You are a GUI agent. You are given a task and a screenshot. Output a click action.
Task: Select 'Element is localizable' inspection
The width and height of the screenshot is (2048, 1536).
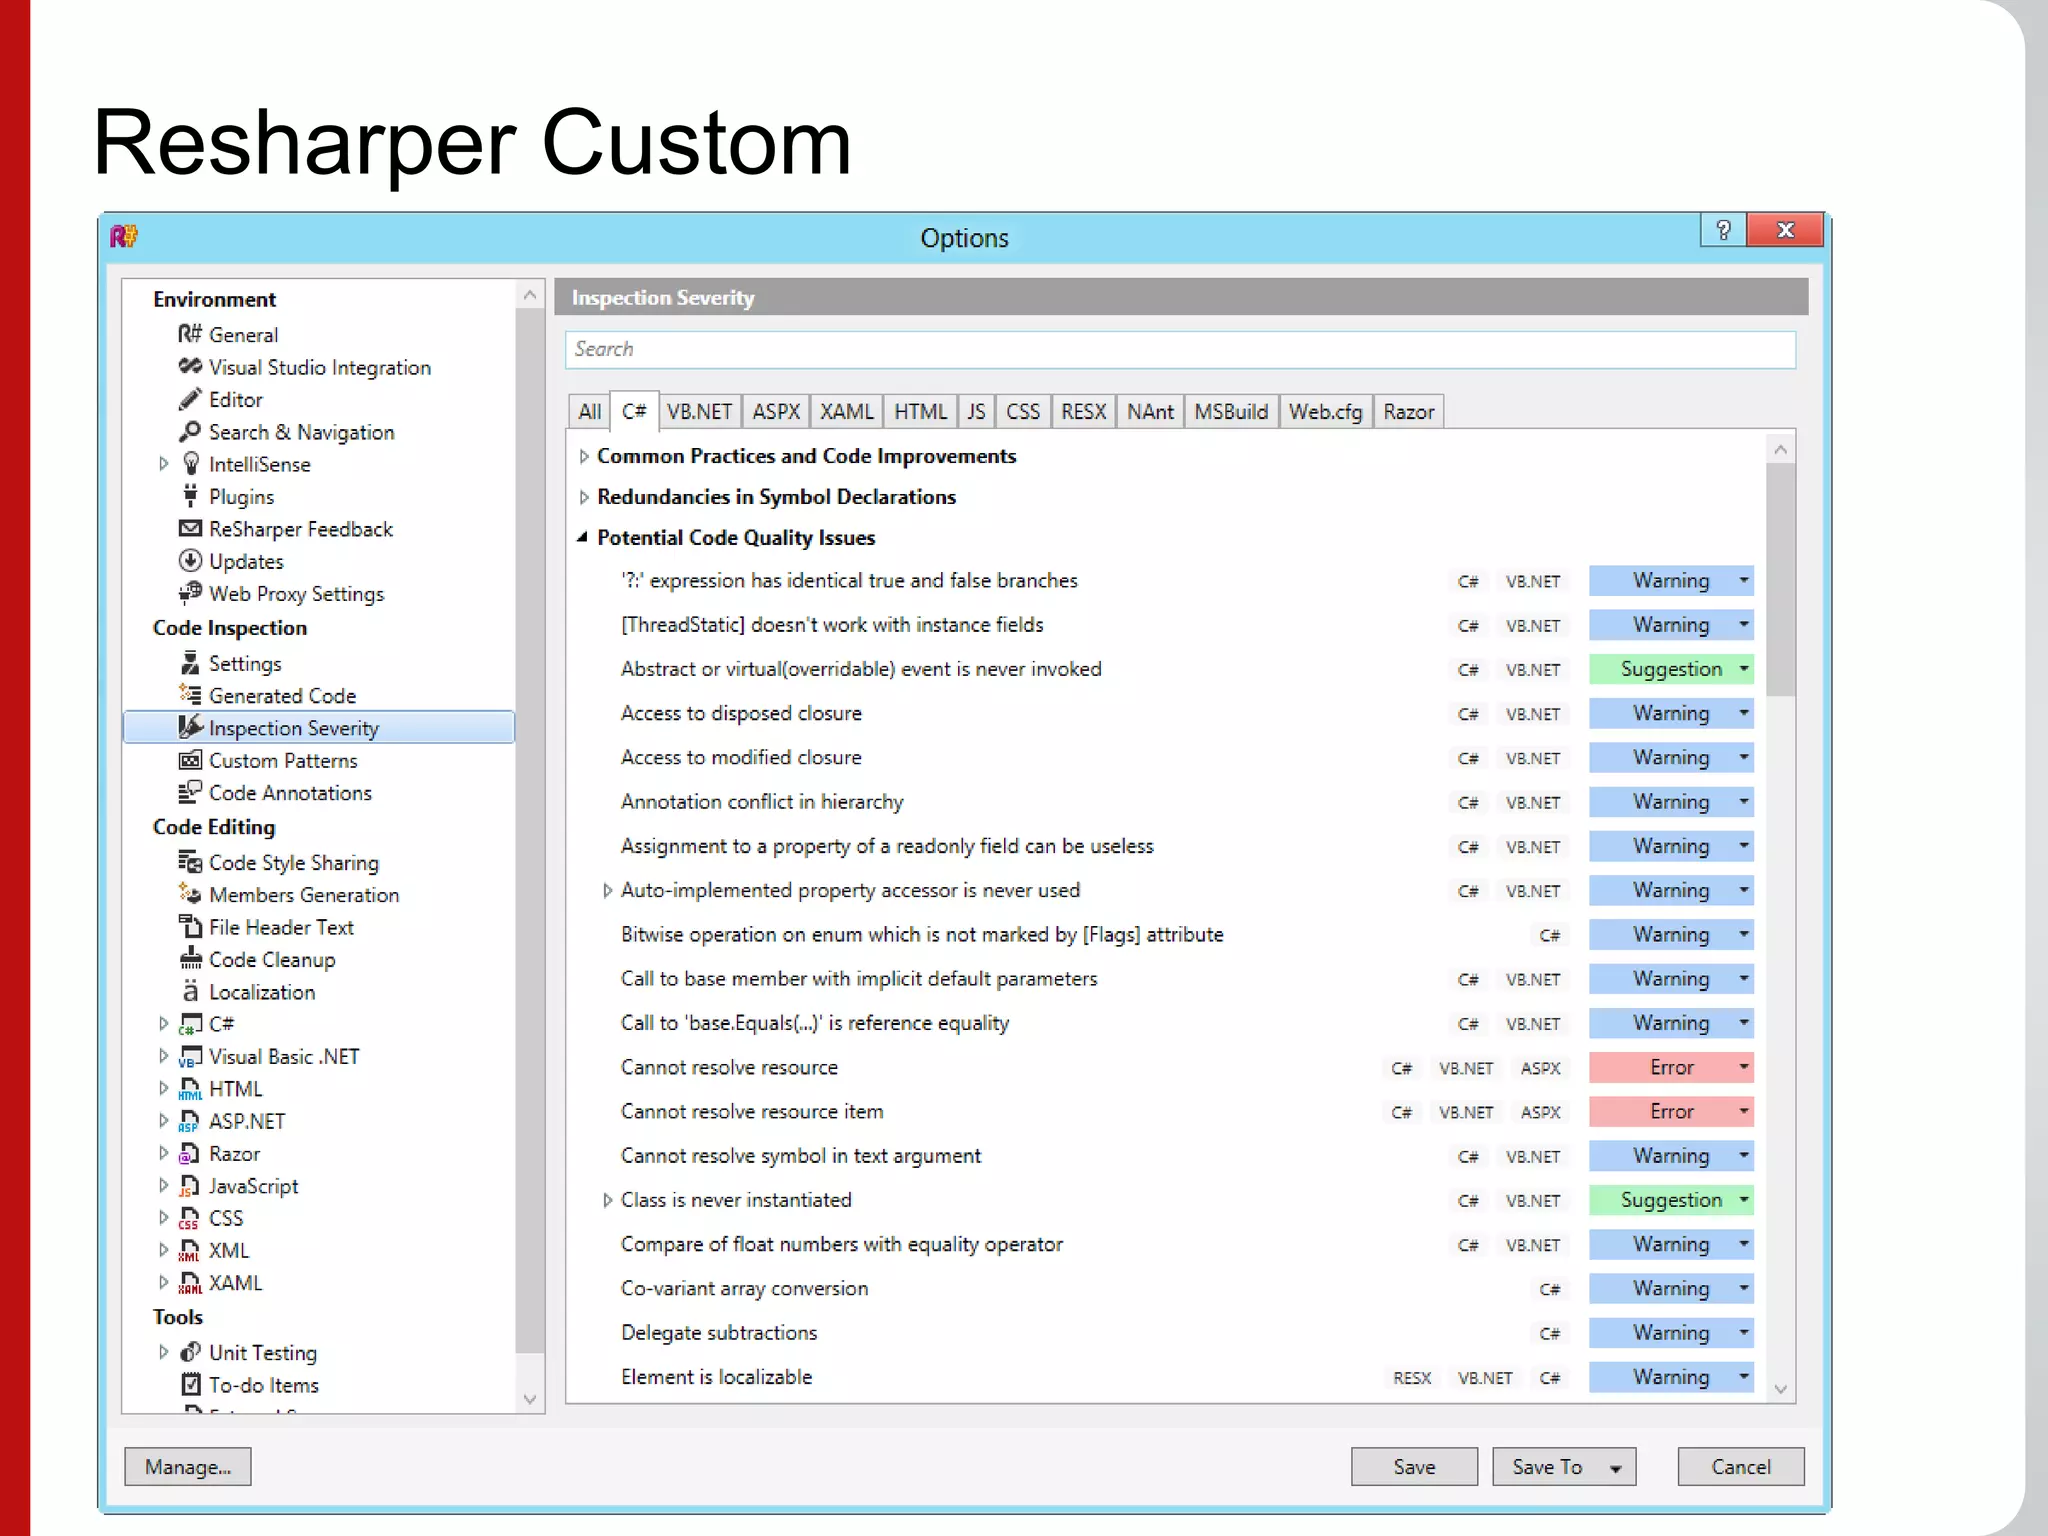tap(716, 1377)
